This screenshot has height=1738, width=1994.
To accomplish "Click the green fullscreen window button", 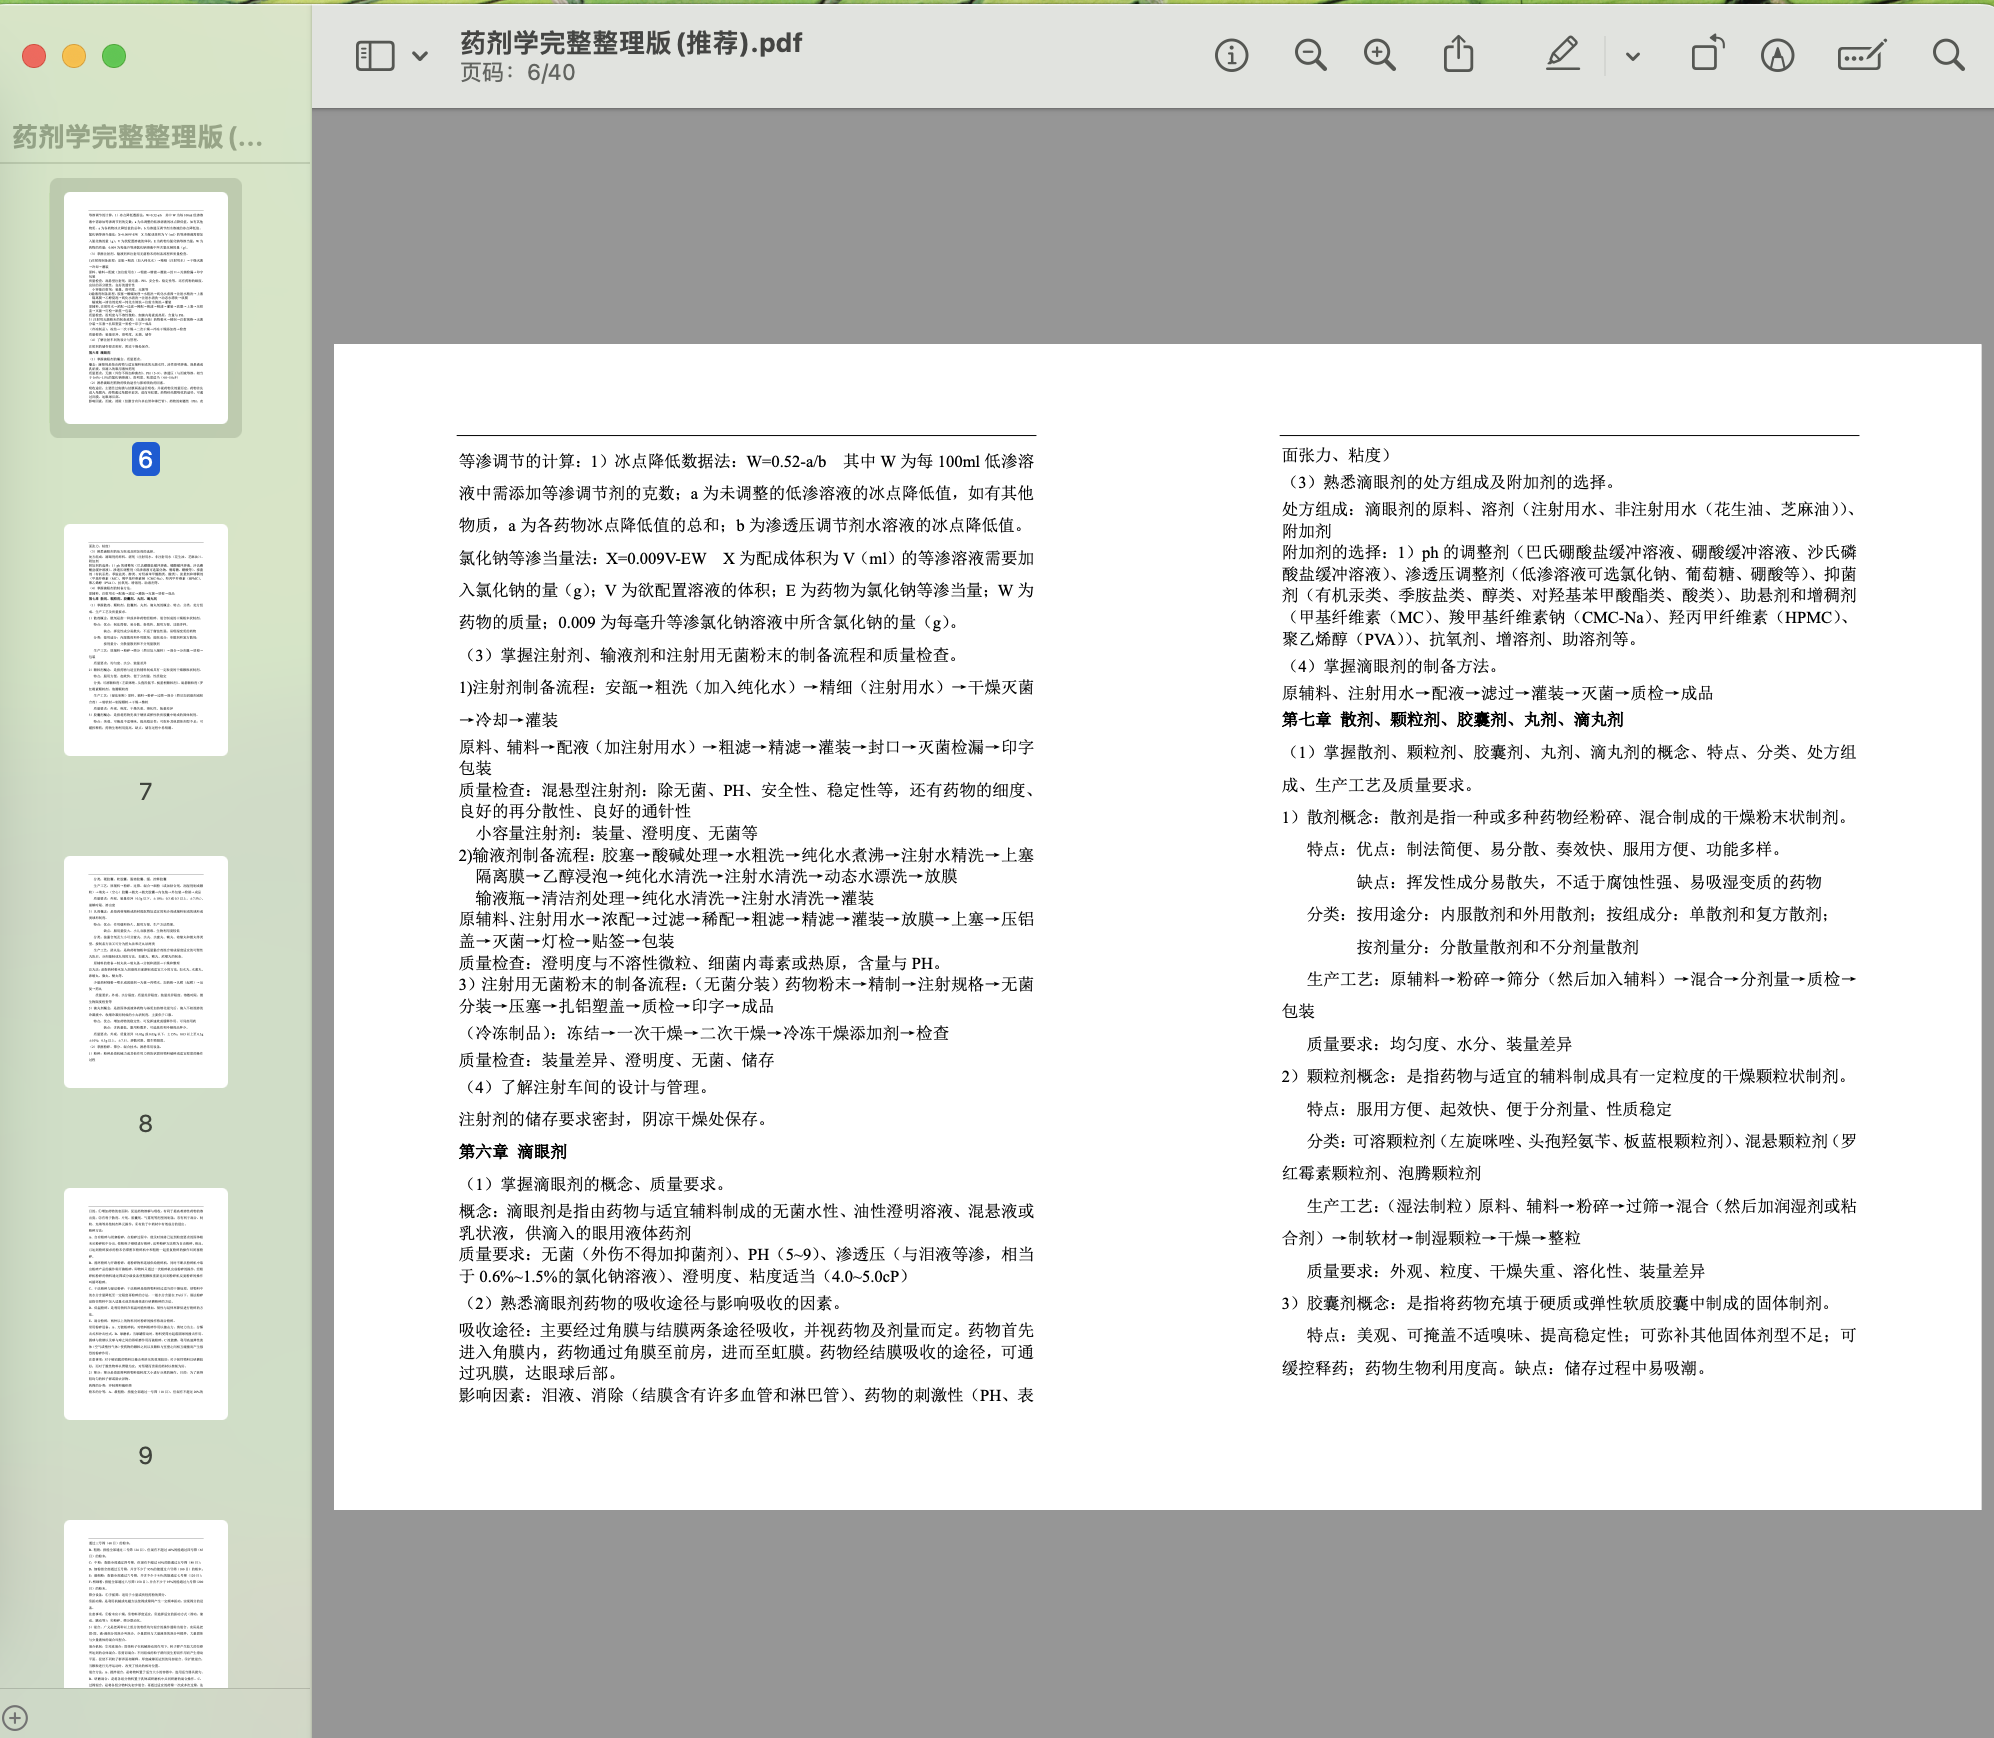I will [114, 56].
